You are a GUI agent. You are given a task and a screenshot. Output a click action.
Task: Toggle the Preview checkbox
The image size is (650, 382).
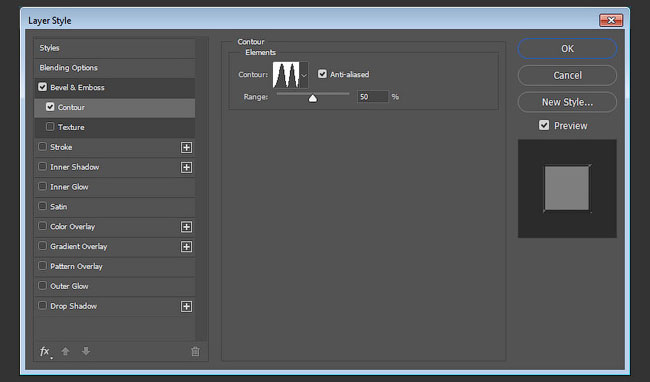coord(544,125)
